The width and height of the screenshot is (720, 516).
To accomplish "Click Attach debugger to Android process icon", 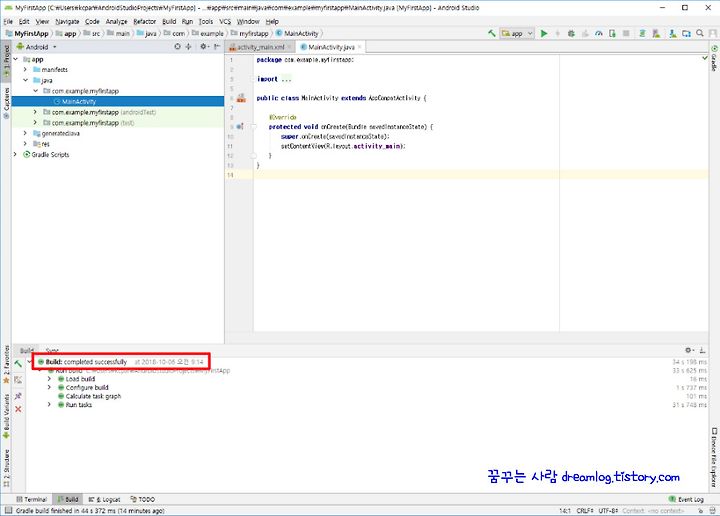I will click(x=612, y=33).
